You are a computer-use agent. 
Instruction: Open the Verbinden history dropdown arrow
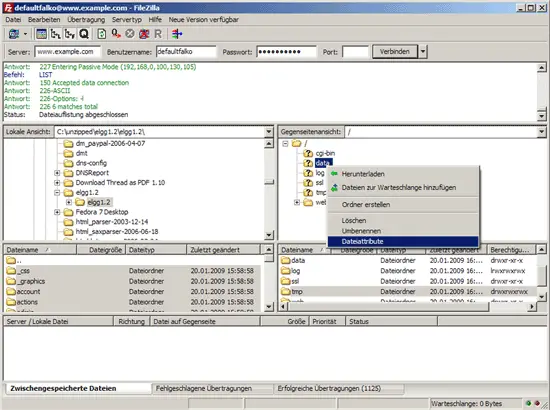423,52
